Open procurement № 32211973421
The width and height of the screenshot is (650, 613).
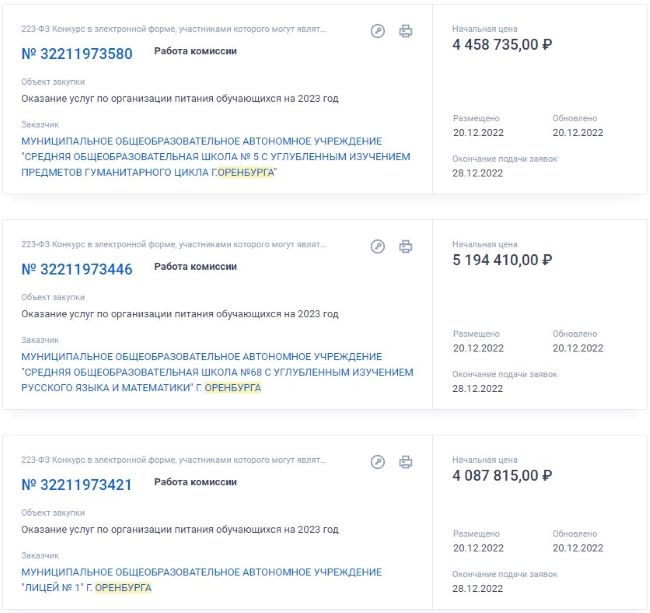click(77, 485)
